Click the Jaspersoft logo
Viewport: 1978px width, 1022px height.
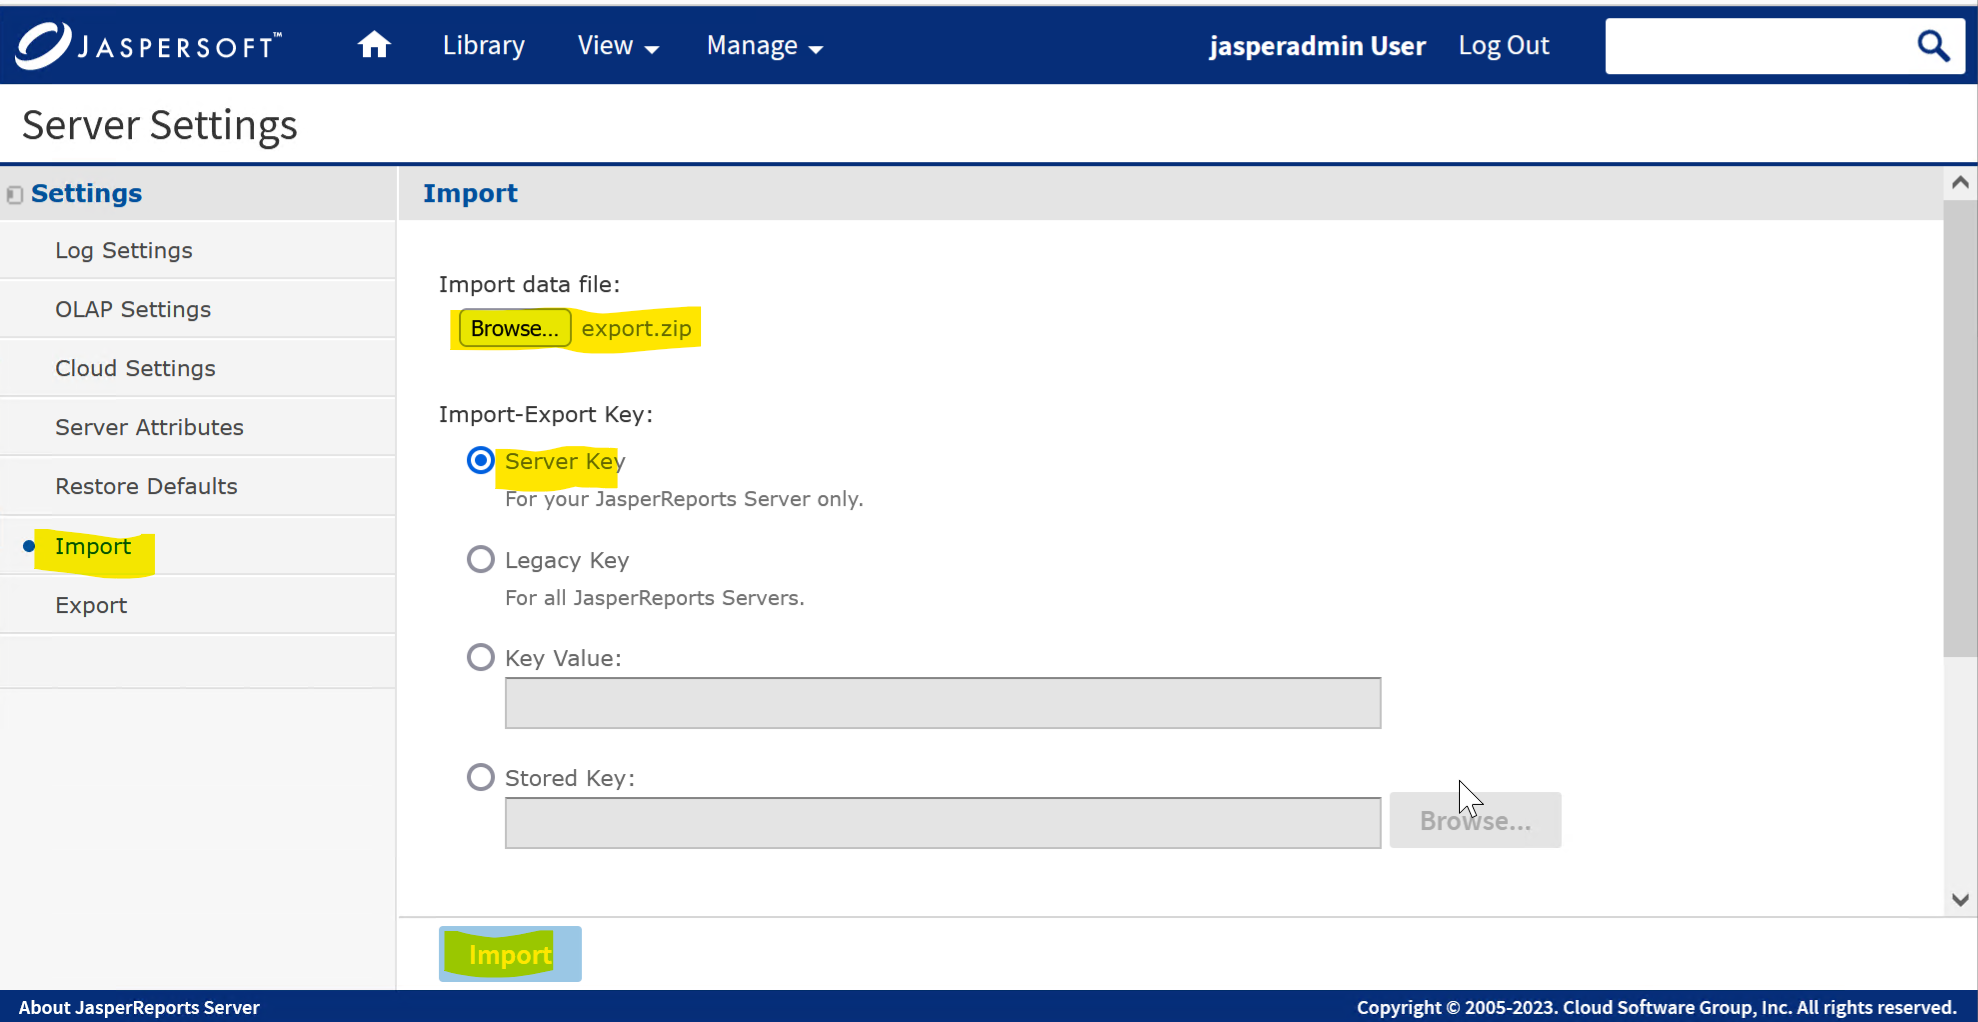click(x=150, y=45)
